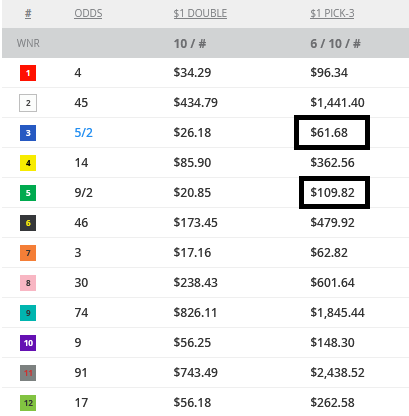The height and width of the screenshot is (416, 409).
Task: Sort by the $1 PICK-3 column header
Action: click(332, 13)
